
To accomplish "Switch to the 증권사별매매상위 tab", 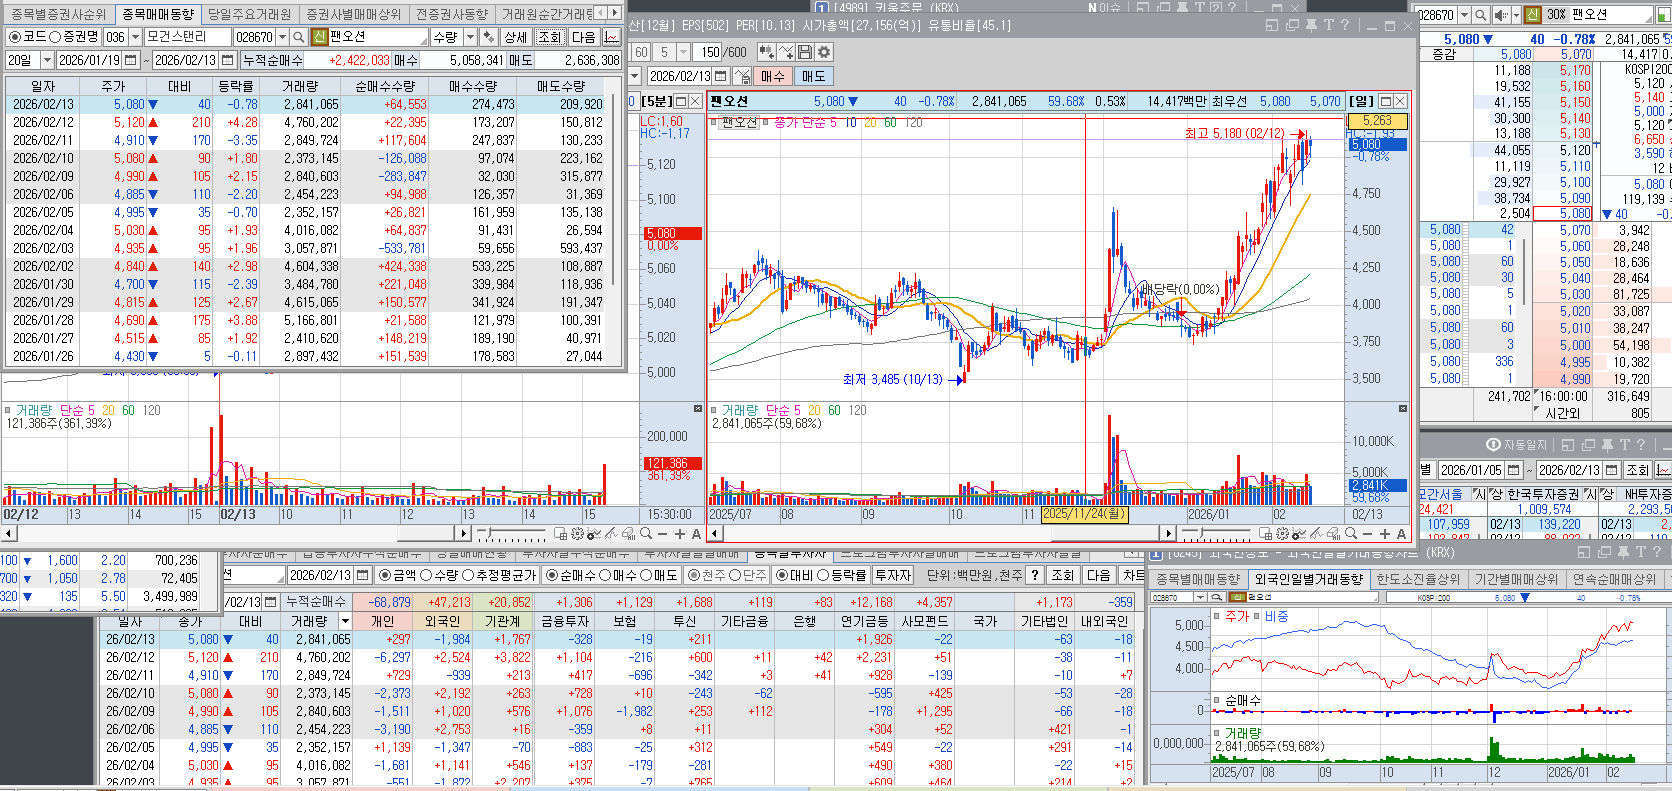I will [353, 14].
